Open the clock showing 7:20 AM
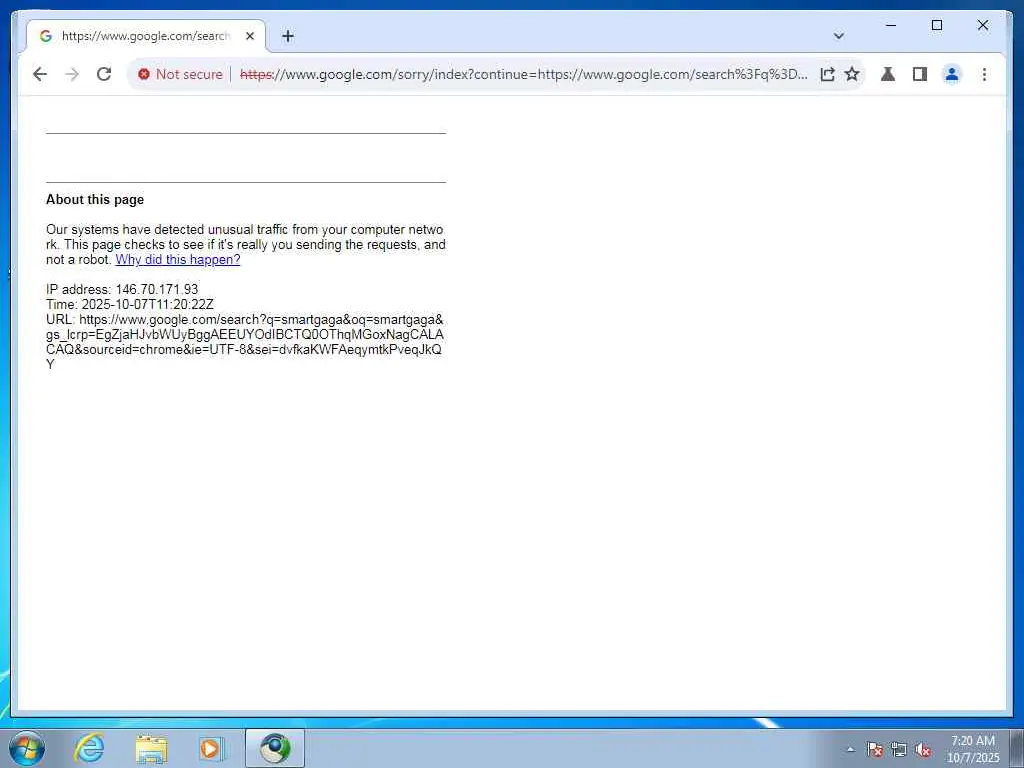 coord(972,749)
